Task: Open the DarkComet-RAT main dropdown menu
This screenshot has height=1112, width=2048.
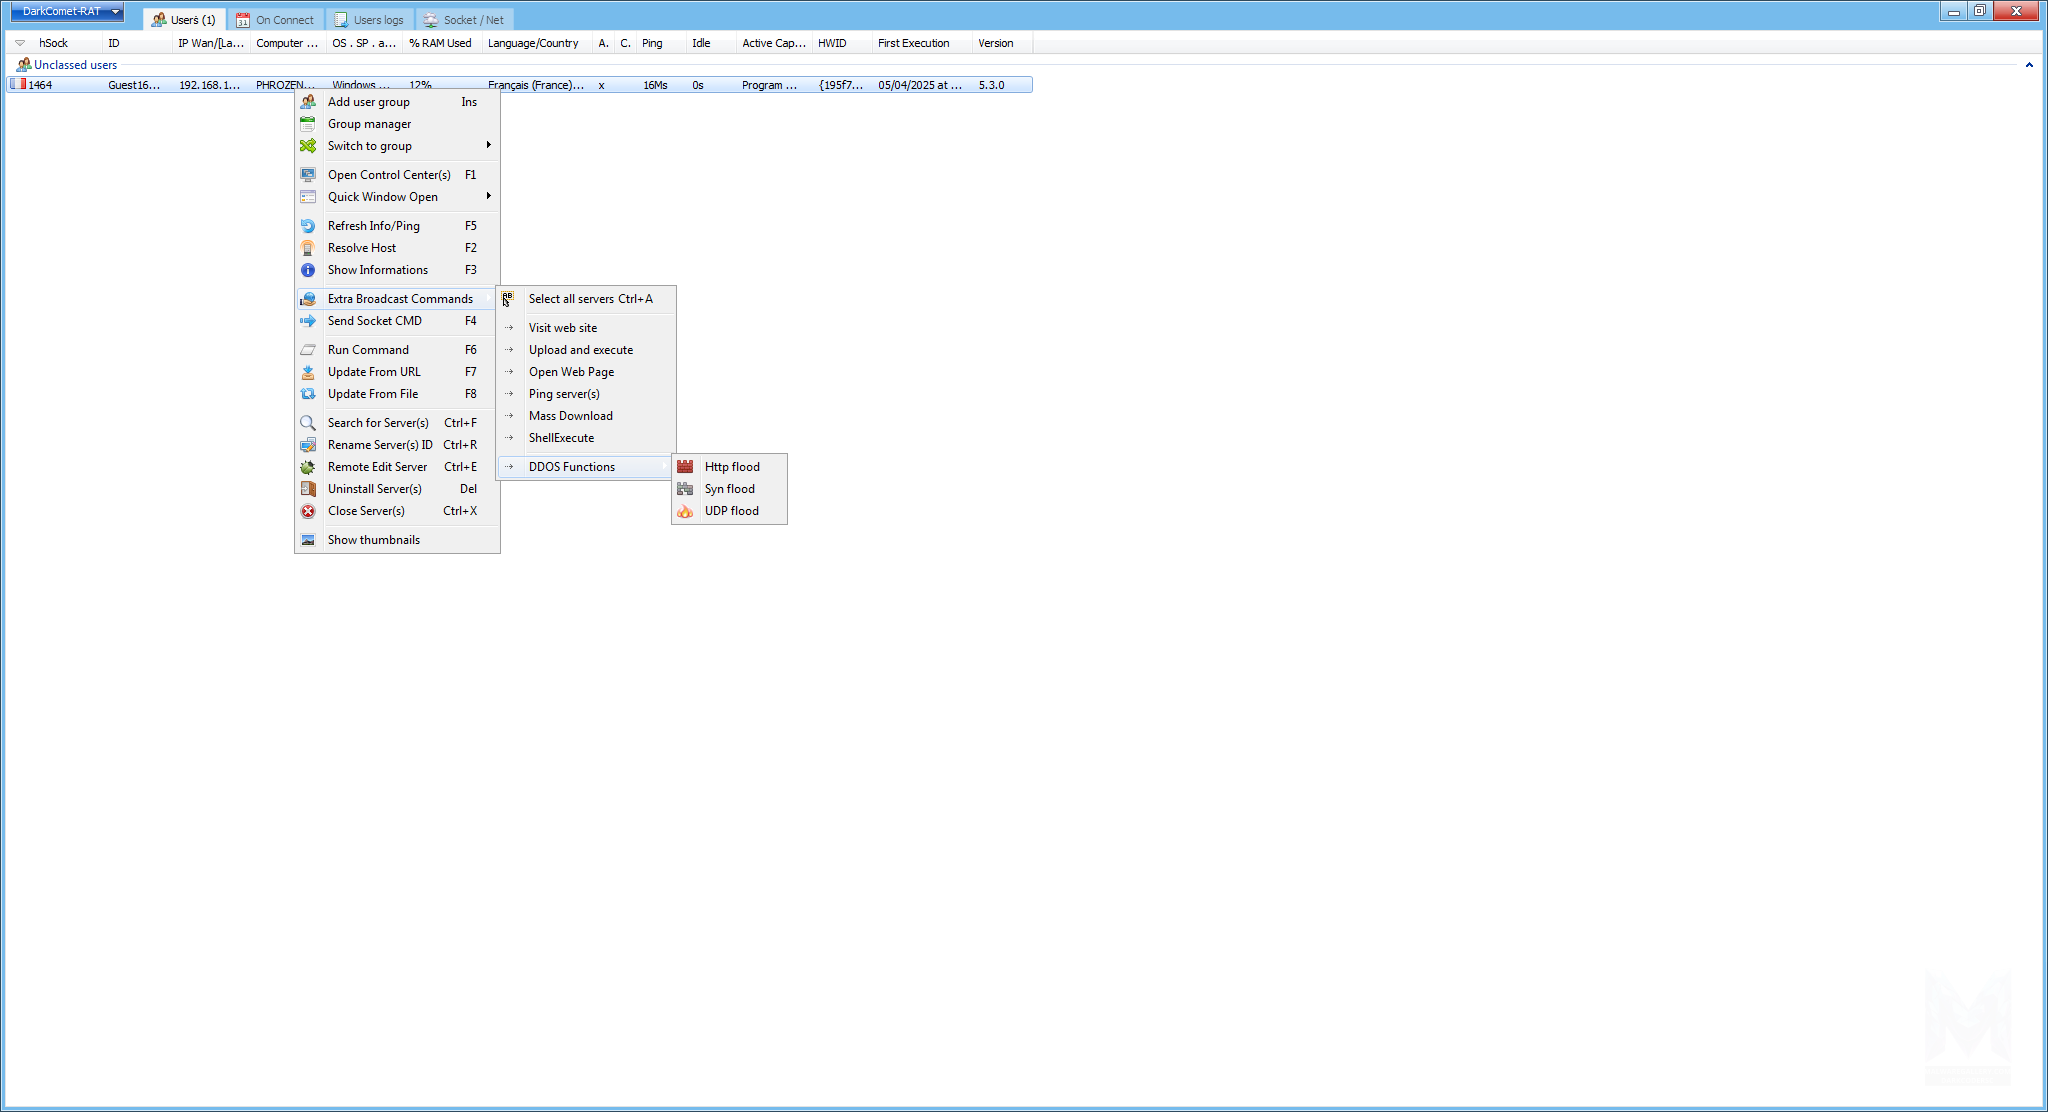Action: point(67,12)
